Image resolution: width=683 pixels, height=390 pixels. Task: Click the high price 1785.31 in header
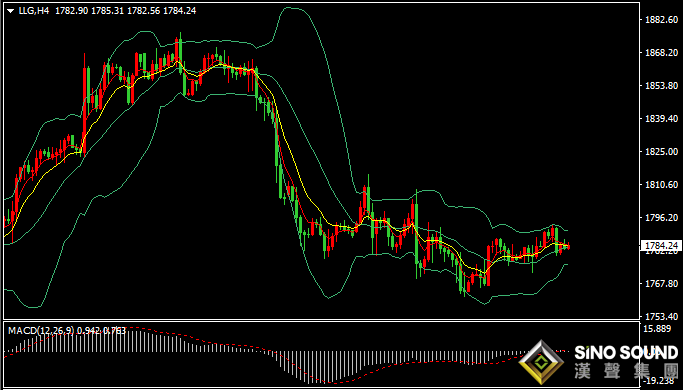coord(107,11)
